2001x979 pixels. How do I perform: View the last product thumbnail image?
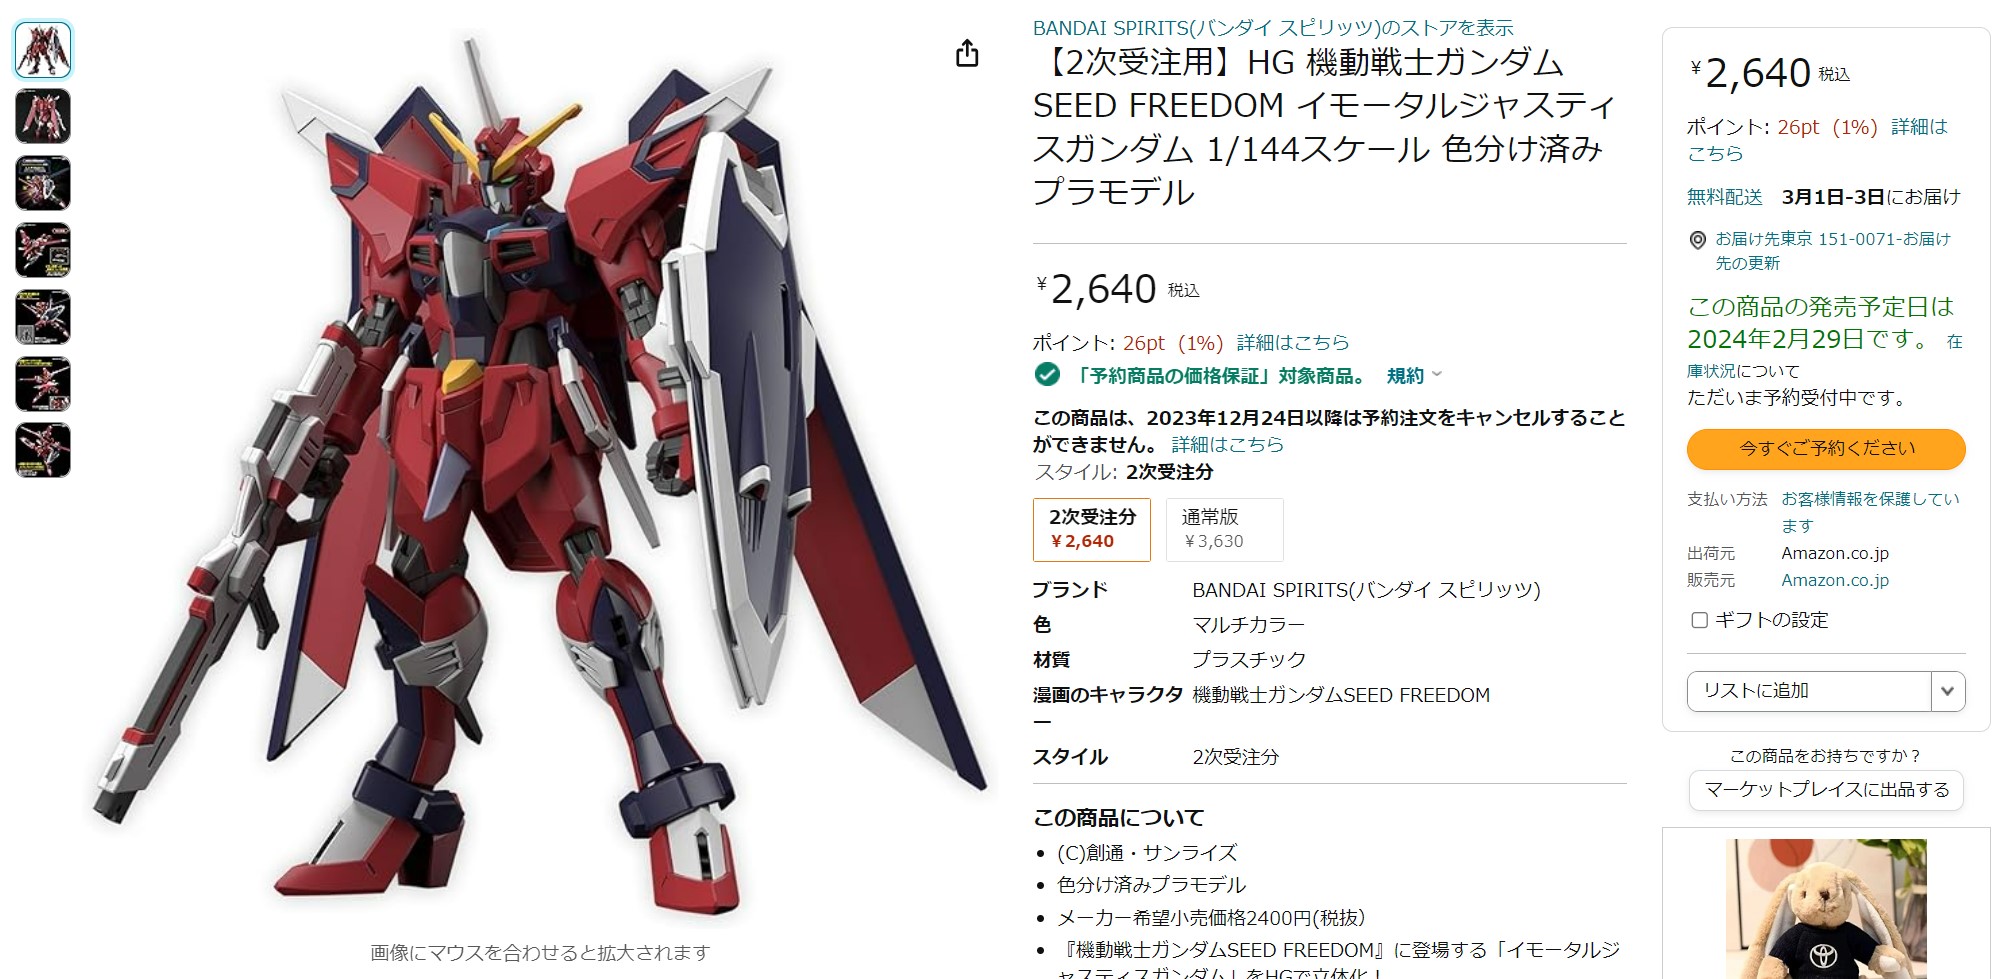click(43, 450)
